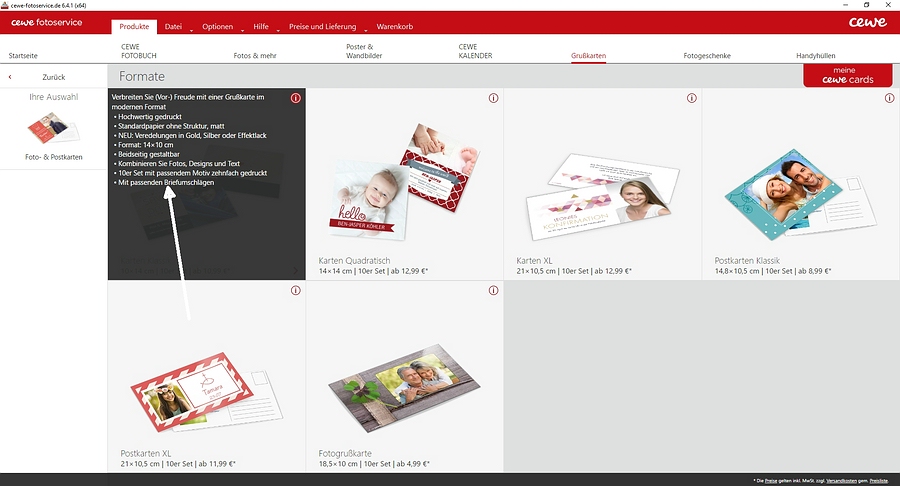Expand the Datei dropdown arrow
This screenshot has width=900, height=486.
(x=191, y=30)
